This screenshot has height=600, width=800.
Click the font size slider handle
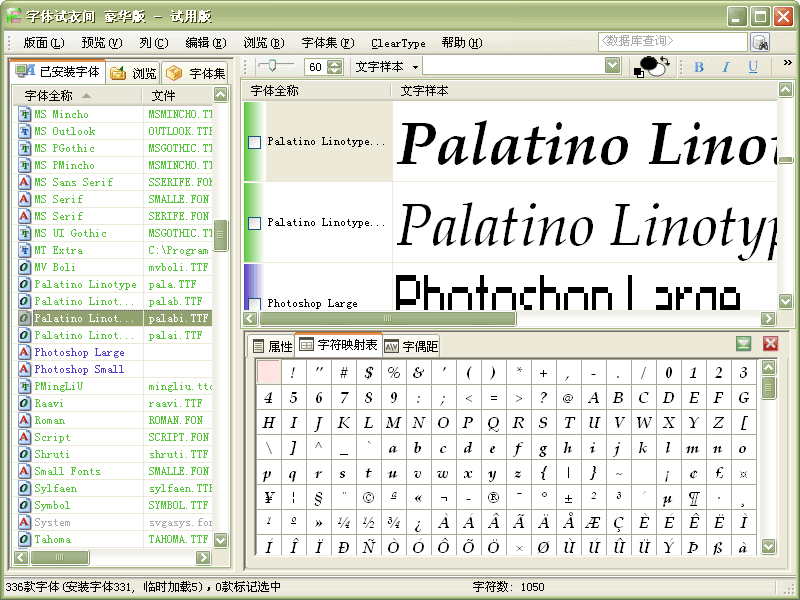point(272,65)
